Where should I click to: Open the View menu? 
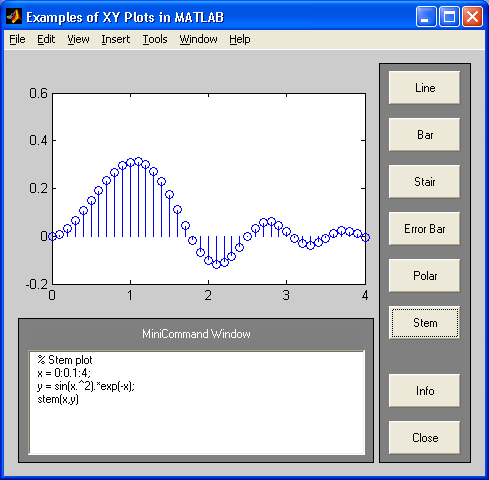[78, 39]
